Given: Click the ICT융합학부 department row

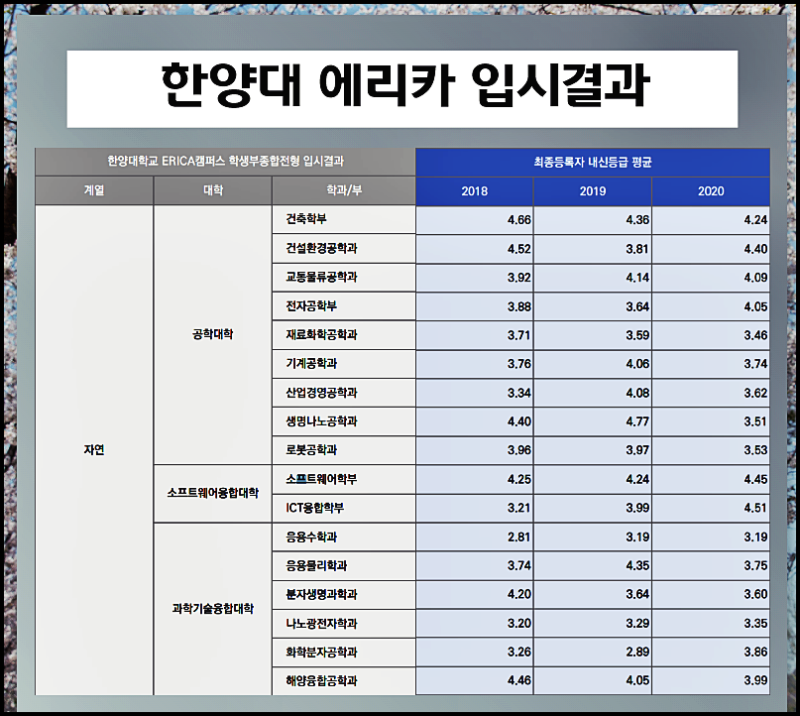Looking at the screenshot, I should 344,508.
